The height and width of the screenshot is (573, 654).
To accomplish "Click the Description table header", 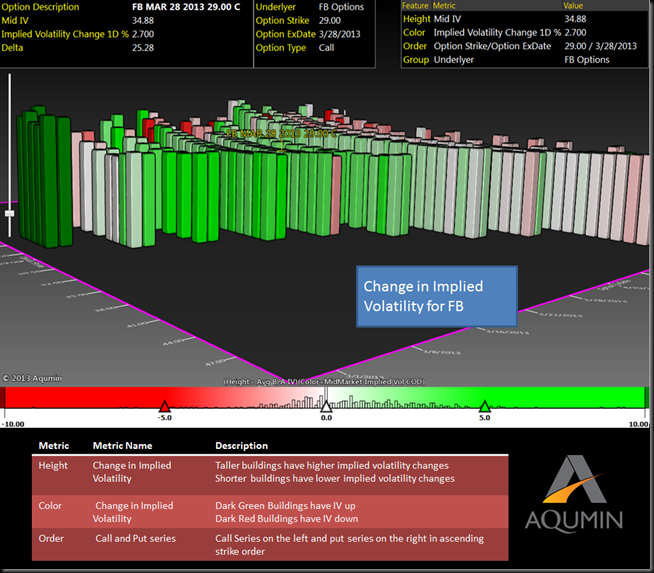I will pyautogui.click(x=241, y=445).
